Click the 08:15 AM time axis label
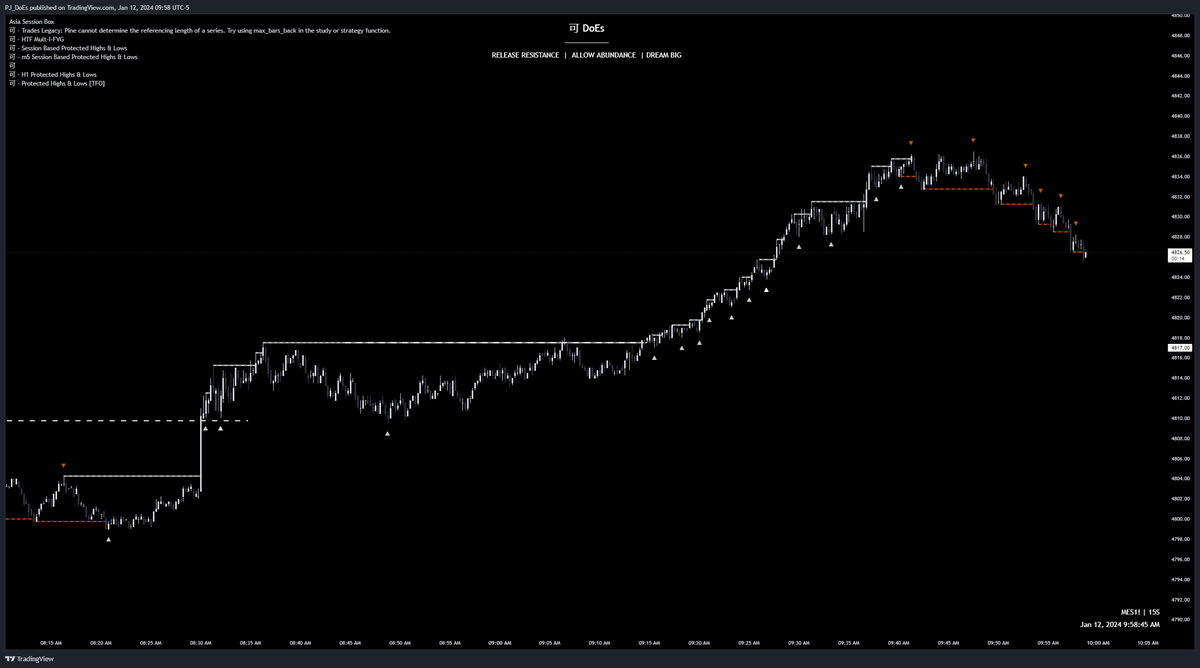 pyautogui.click(x=51, y=644)
